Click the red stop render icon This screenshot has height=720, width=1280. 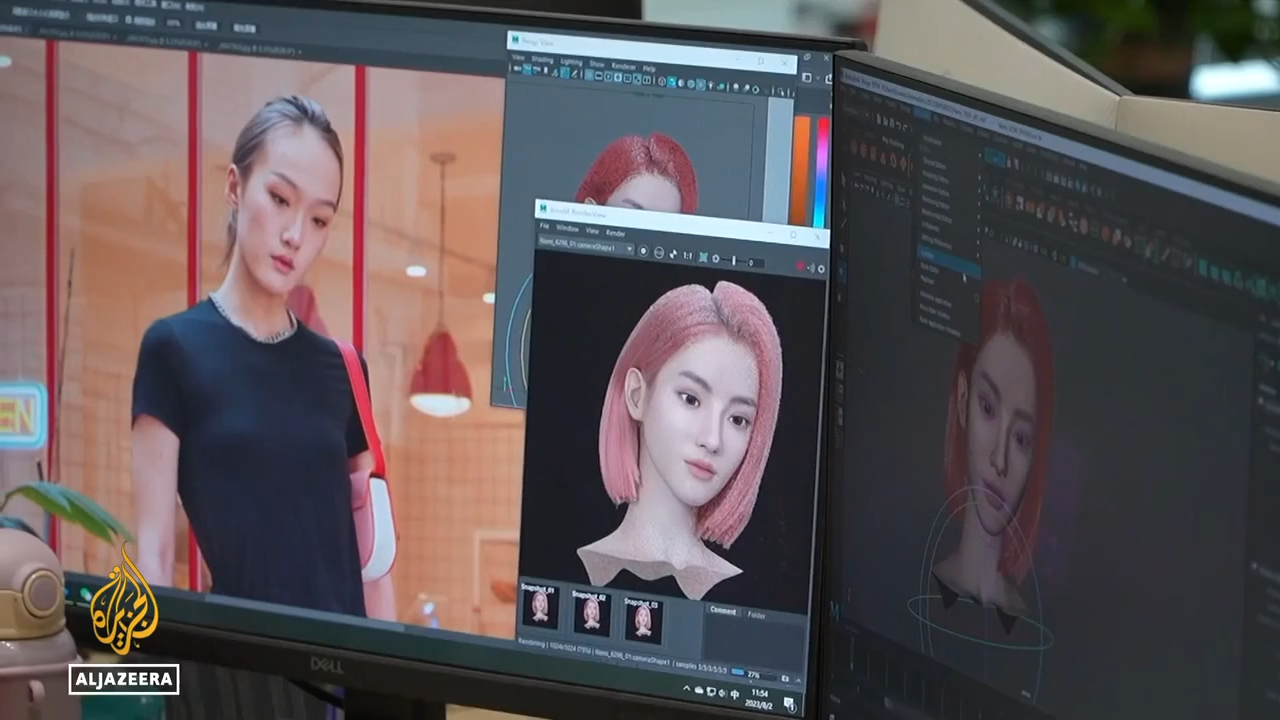pyautogui.click(x=800, y=267)
